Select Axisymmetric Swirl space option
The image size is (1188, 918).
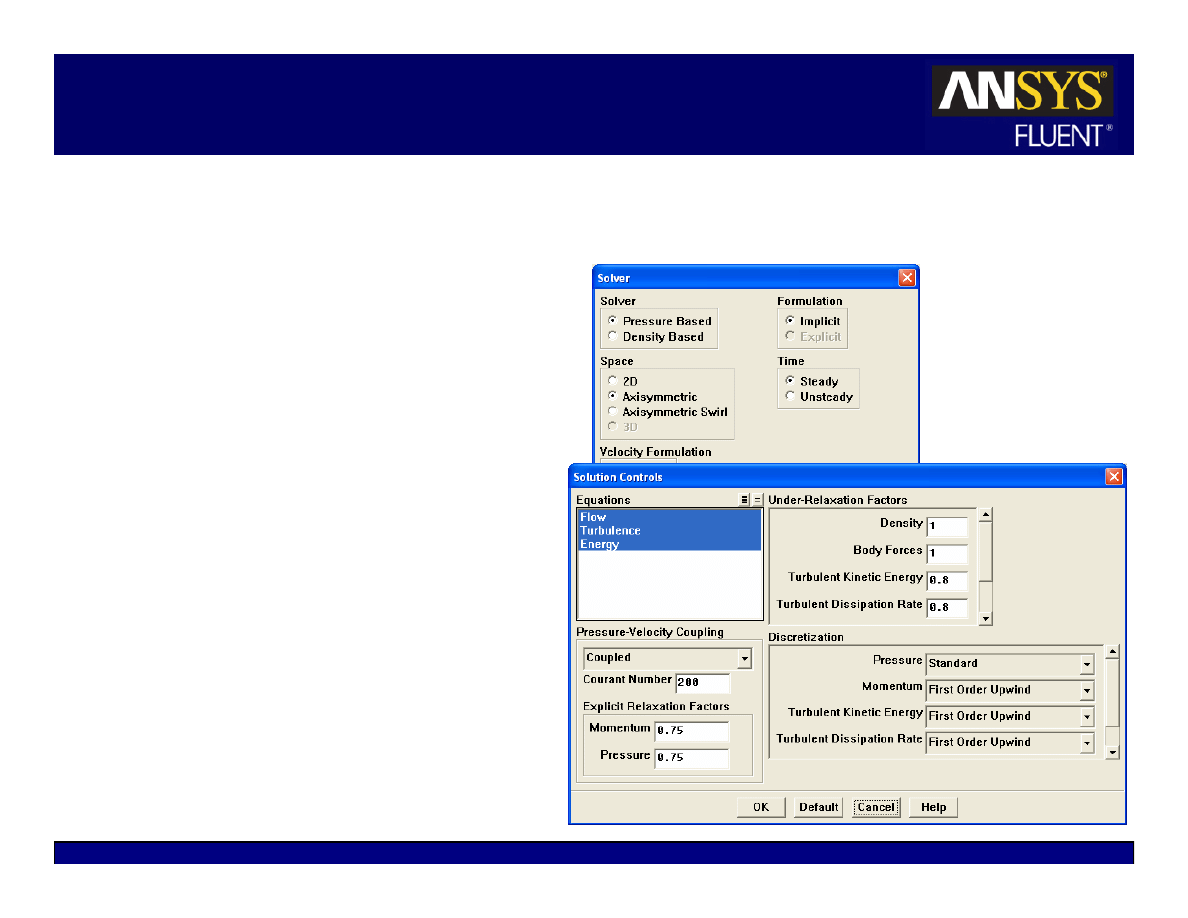tap(612, 412)
